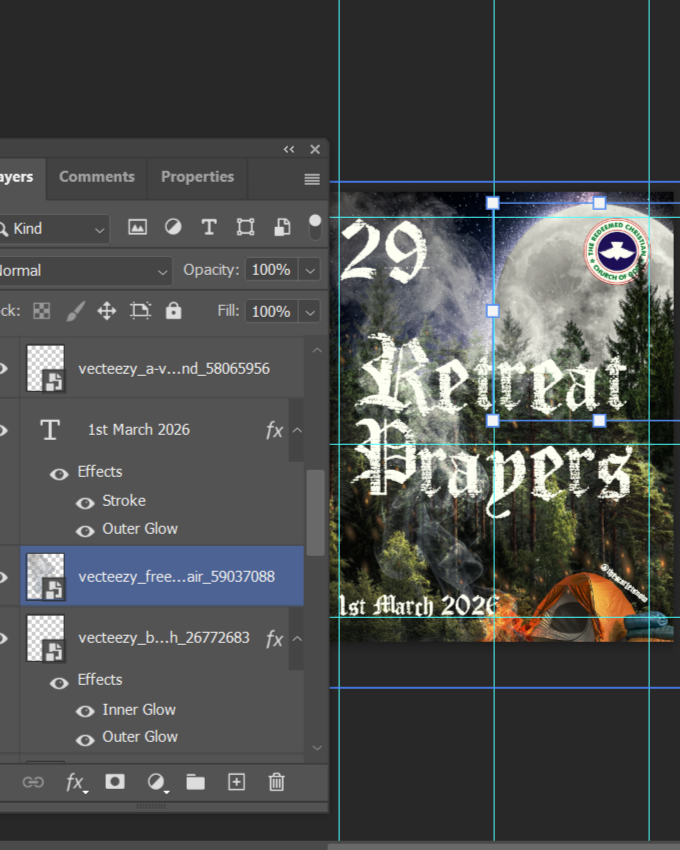Click the Opacity label scrubby slider

point(211,270)
